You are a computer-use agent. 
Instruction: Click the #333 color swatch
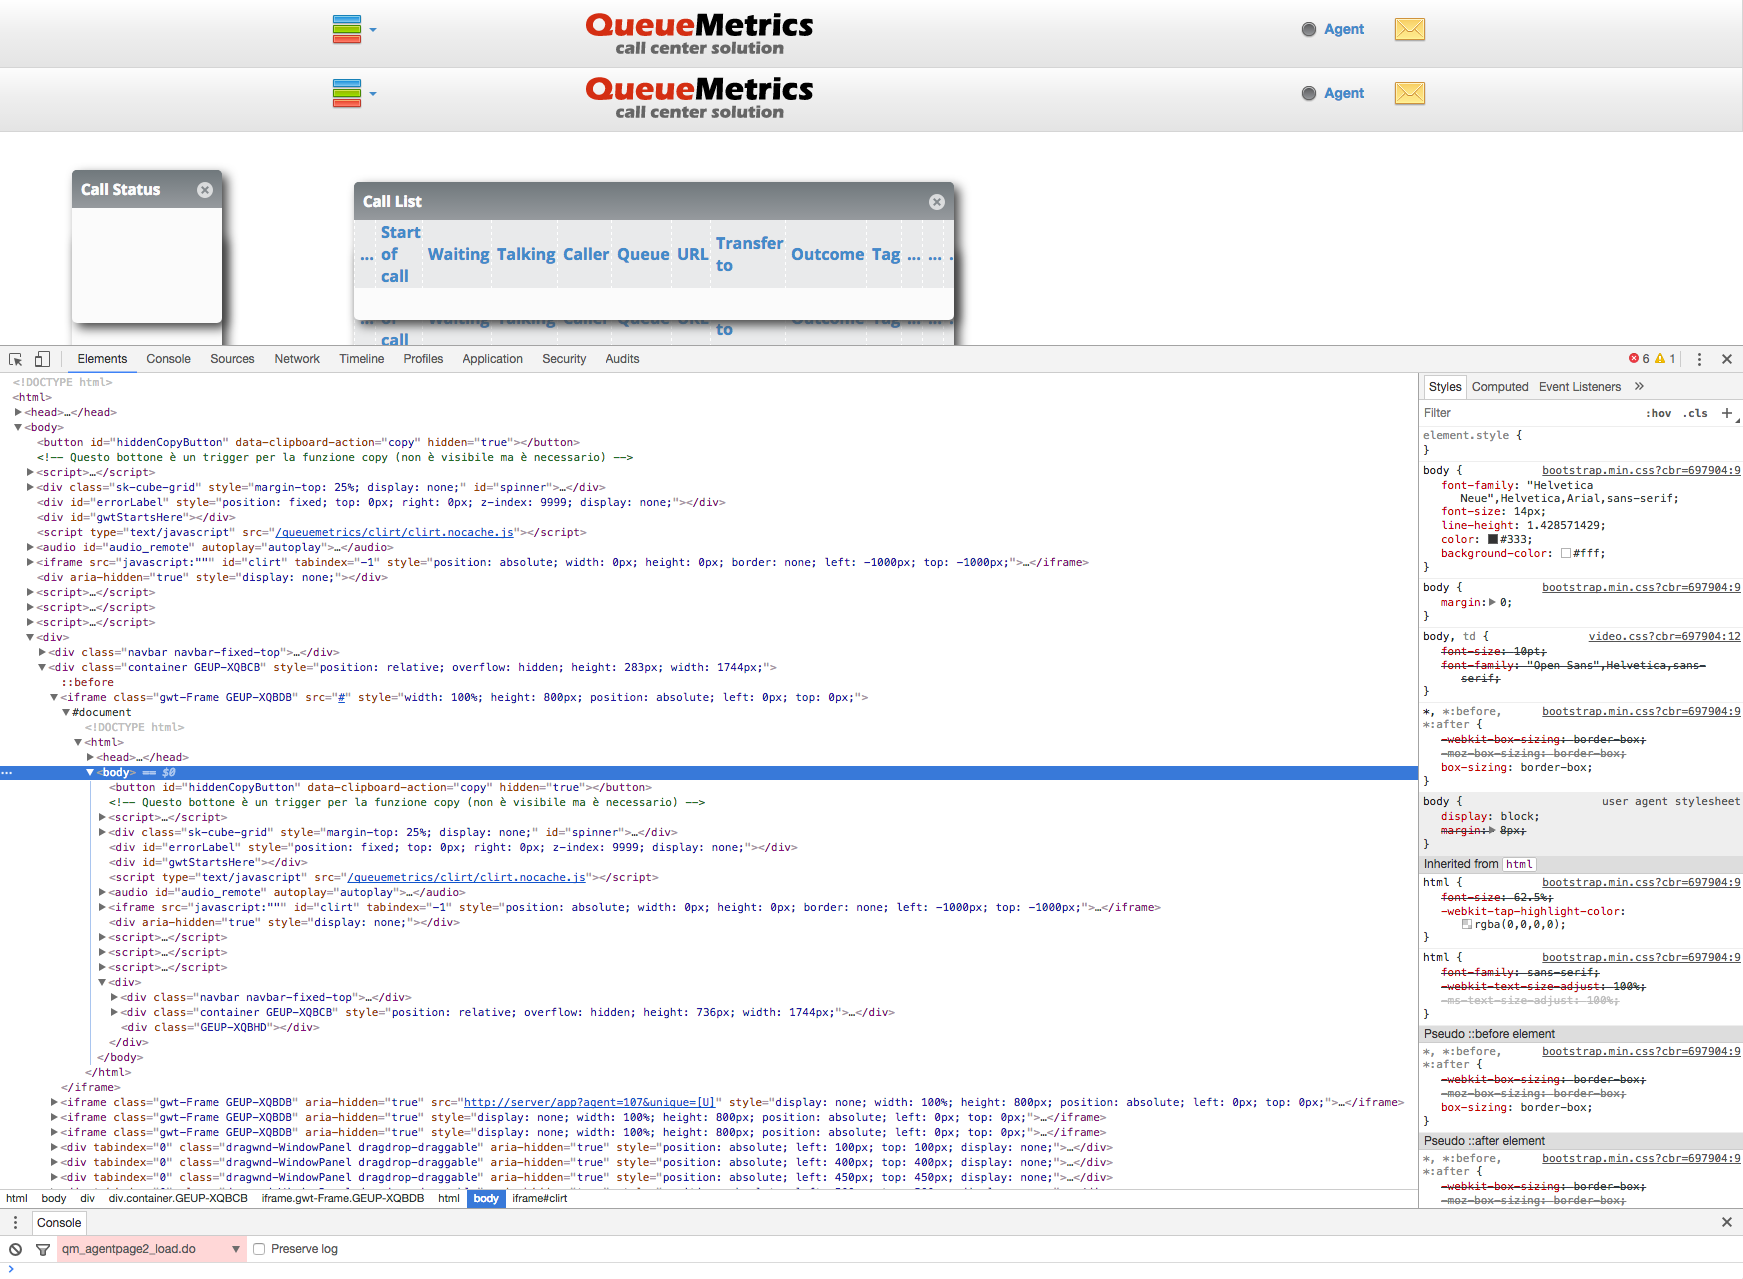(x=1493, y=539)
